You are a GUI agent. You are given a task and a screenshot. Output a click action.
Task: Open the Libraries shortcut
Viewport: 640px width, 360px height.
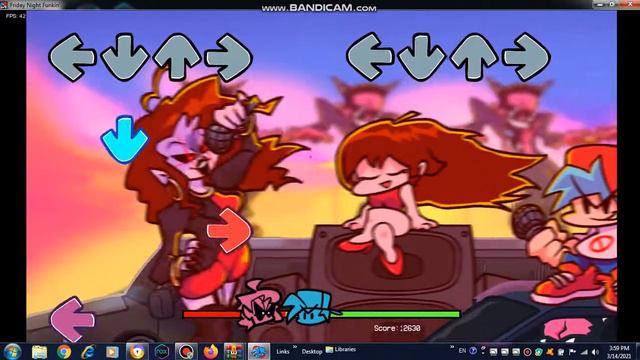coord(341,350)
